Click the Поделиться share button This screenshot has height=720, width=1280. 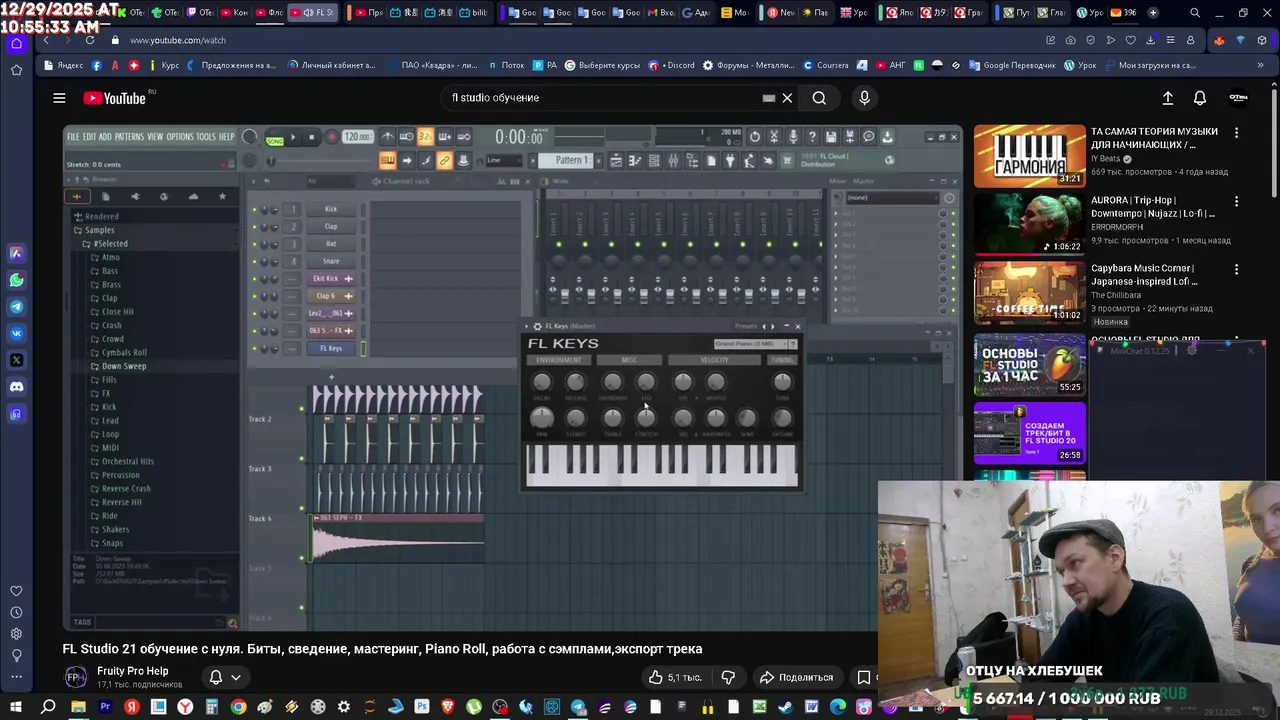[x=795, y=677]
